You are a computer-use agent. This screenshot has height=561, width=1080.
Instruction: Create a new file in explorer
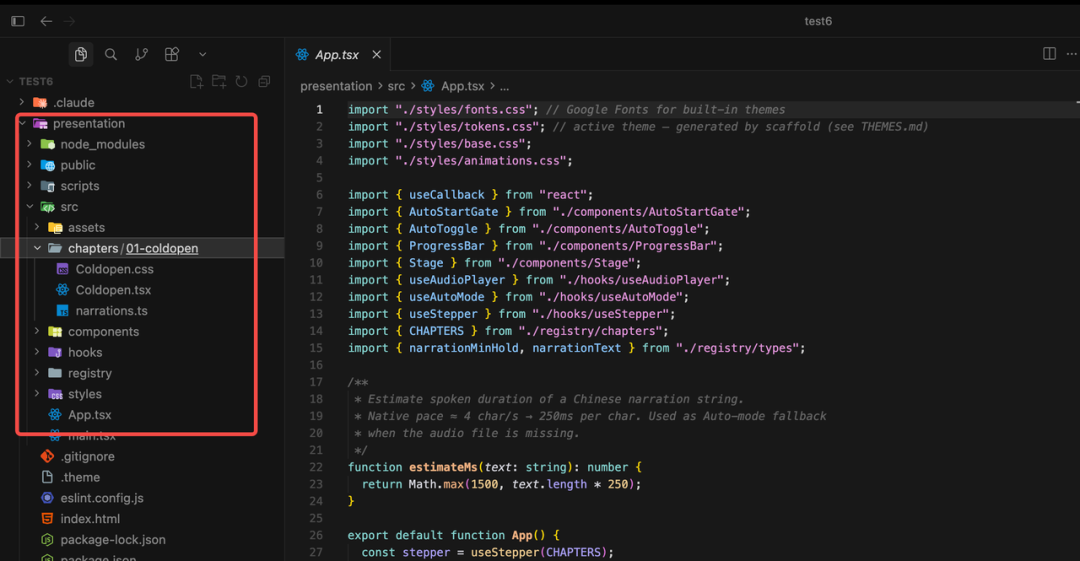pos(196,81)
